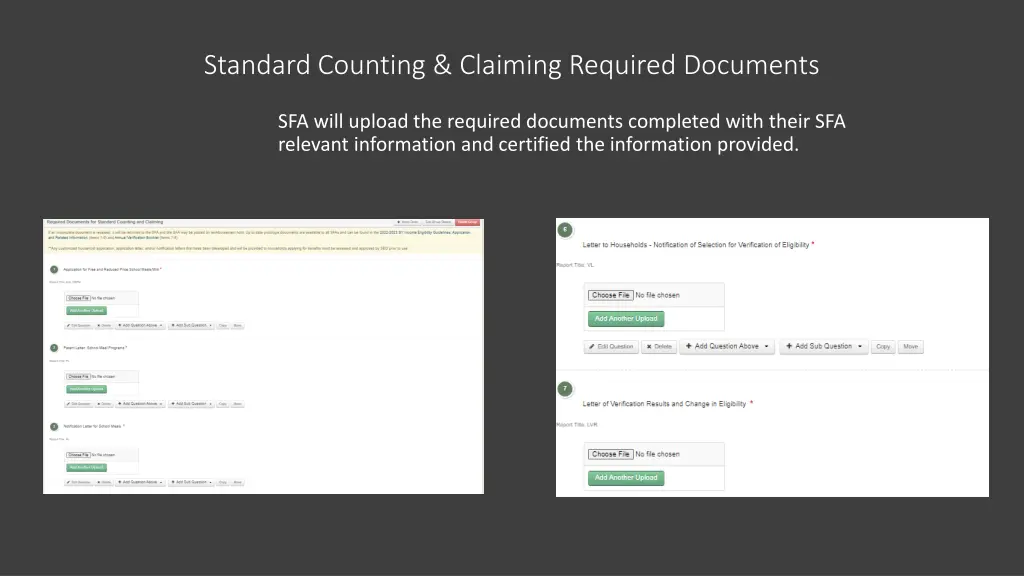
Task: Open Add Question Above dropdown under Application for Free
Action: click(140, 325)
